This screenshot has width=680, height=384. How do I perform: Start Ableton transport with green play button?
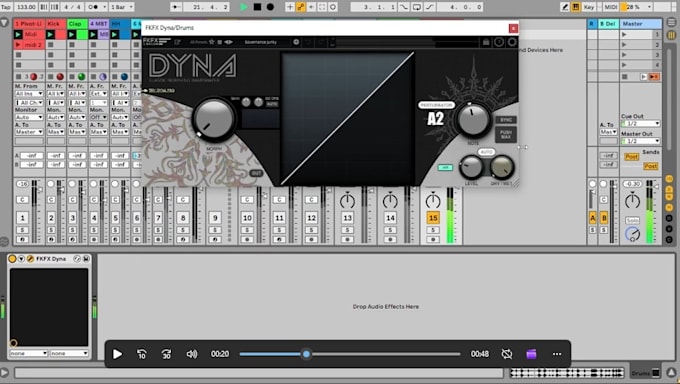(244, 7)
